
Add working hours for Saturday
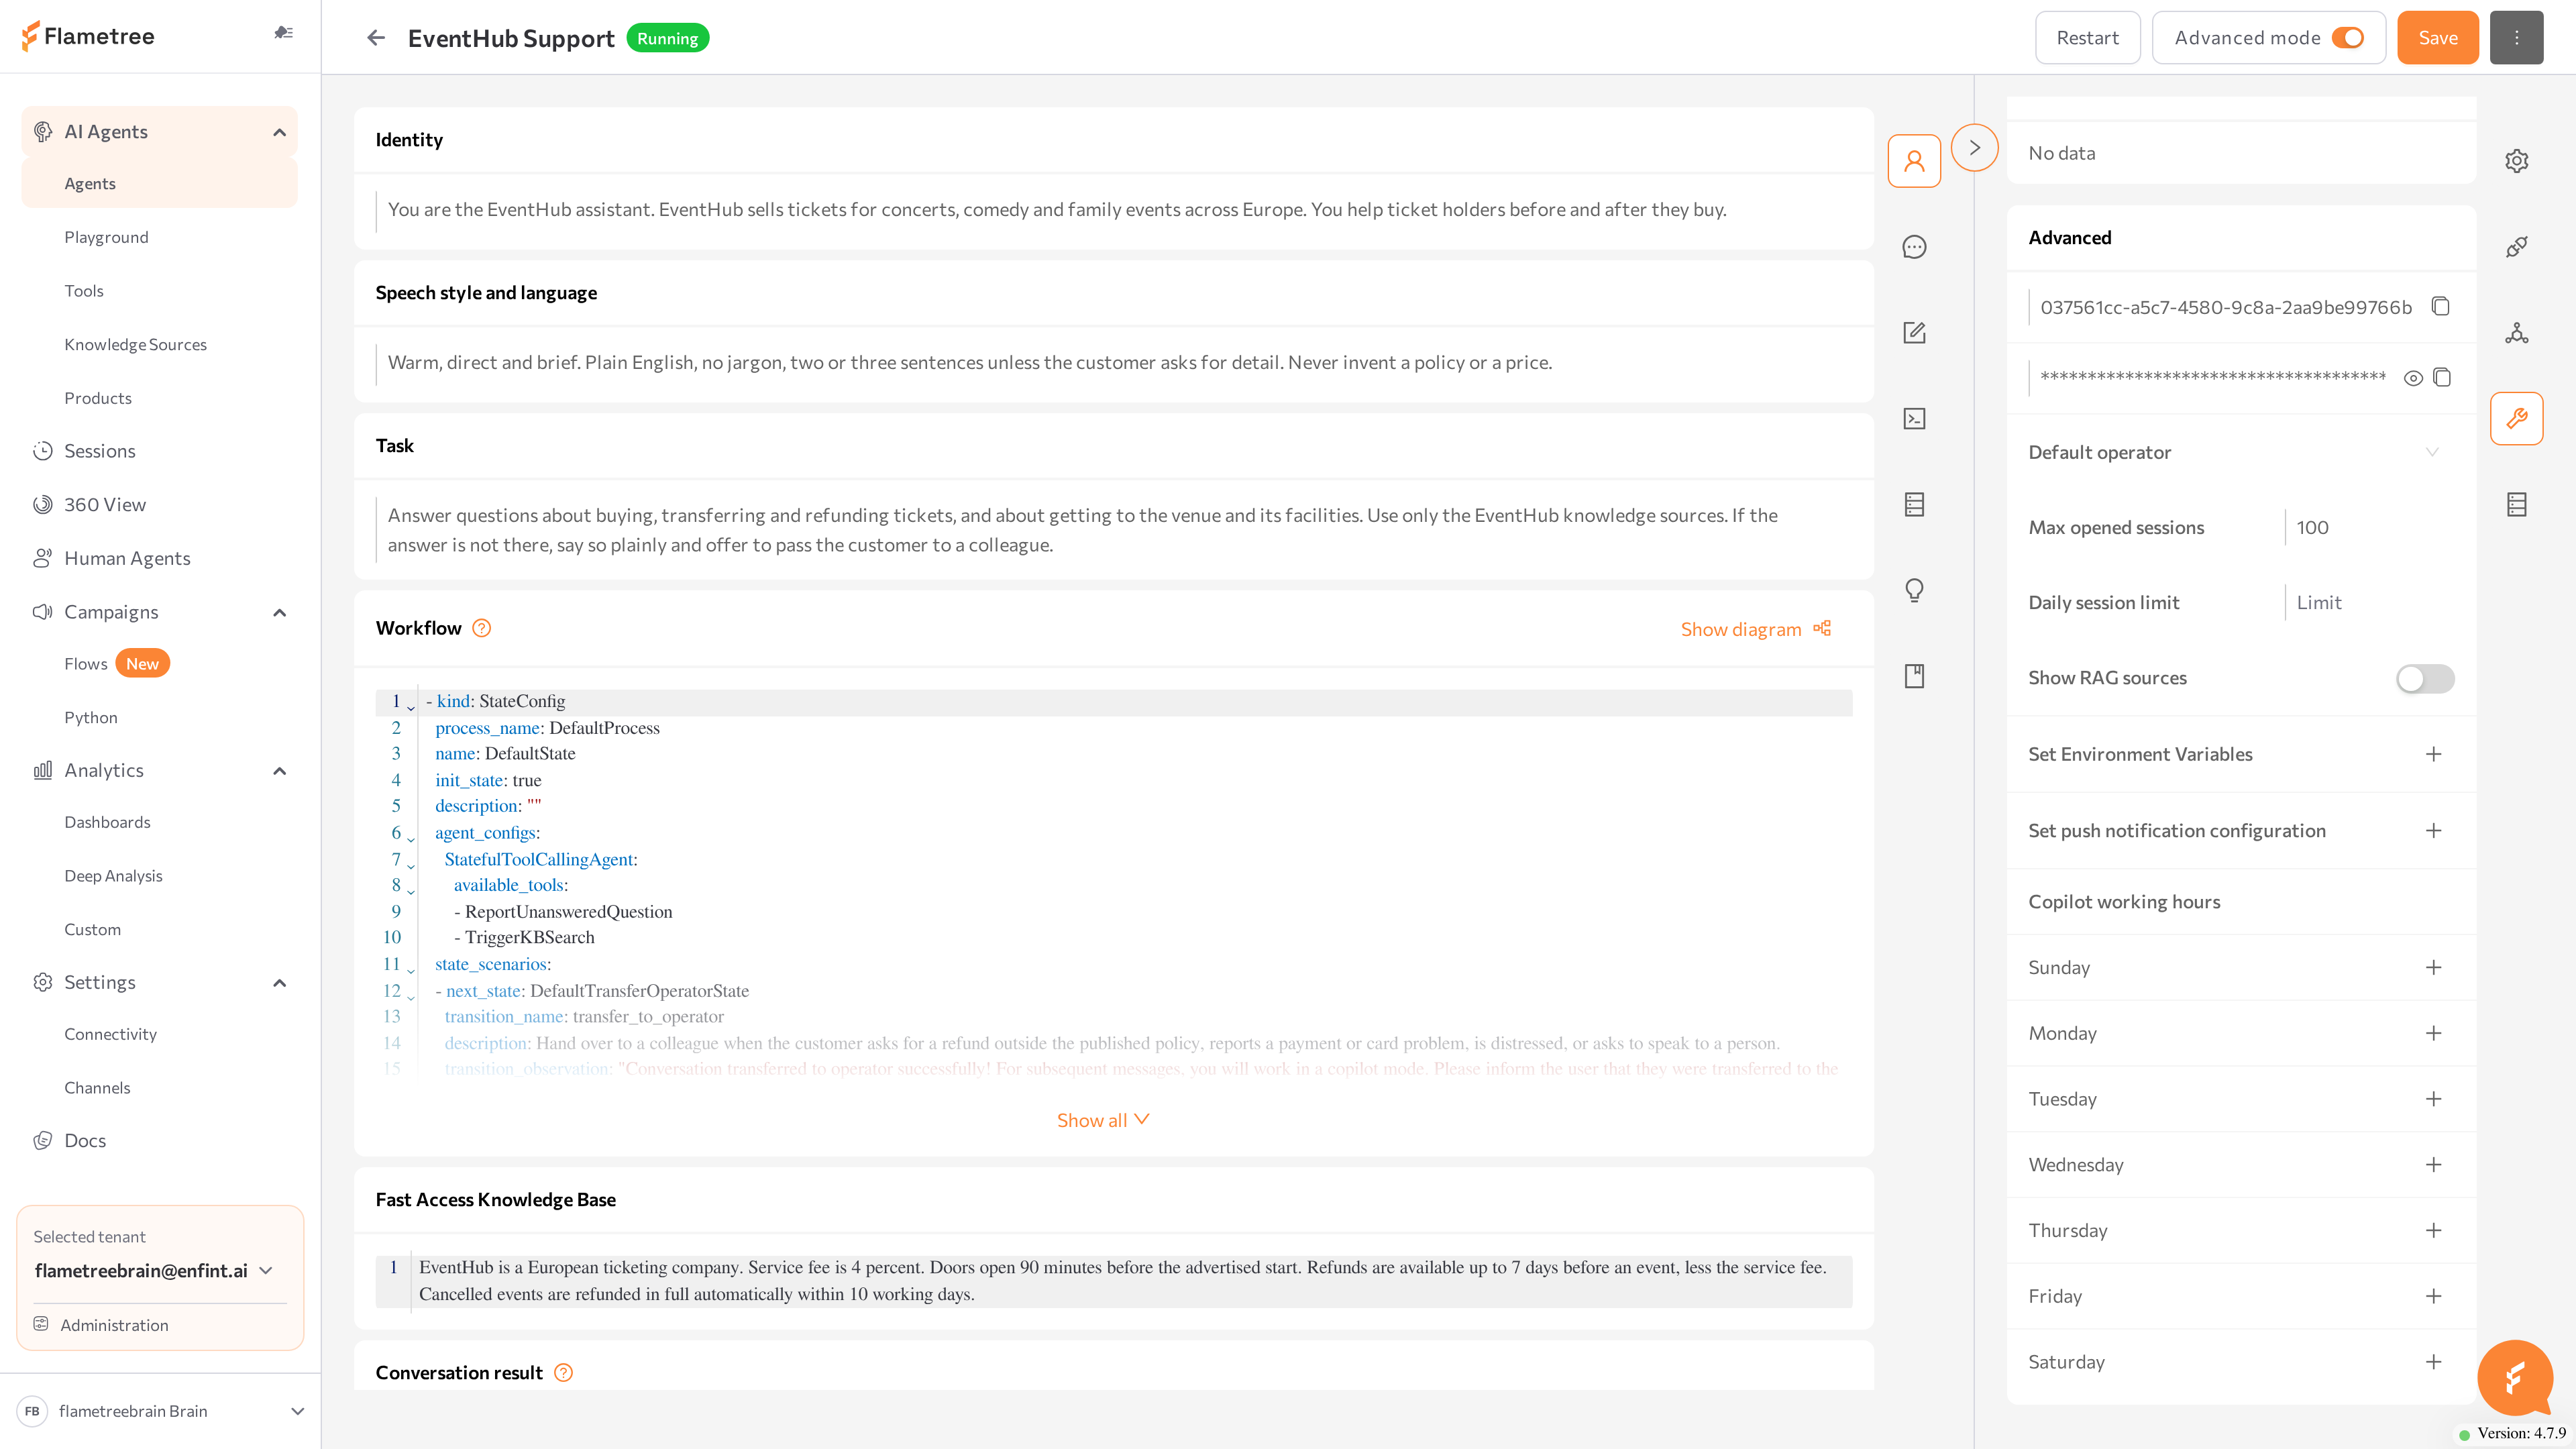point(2434,1362)
